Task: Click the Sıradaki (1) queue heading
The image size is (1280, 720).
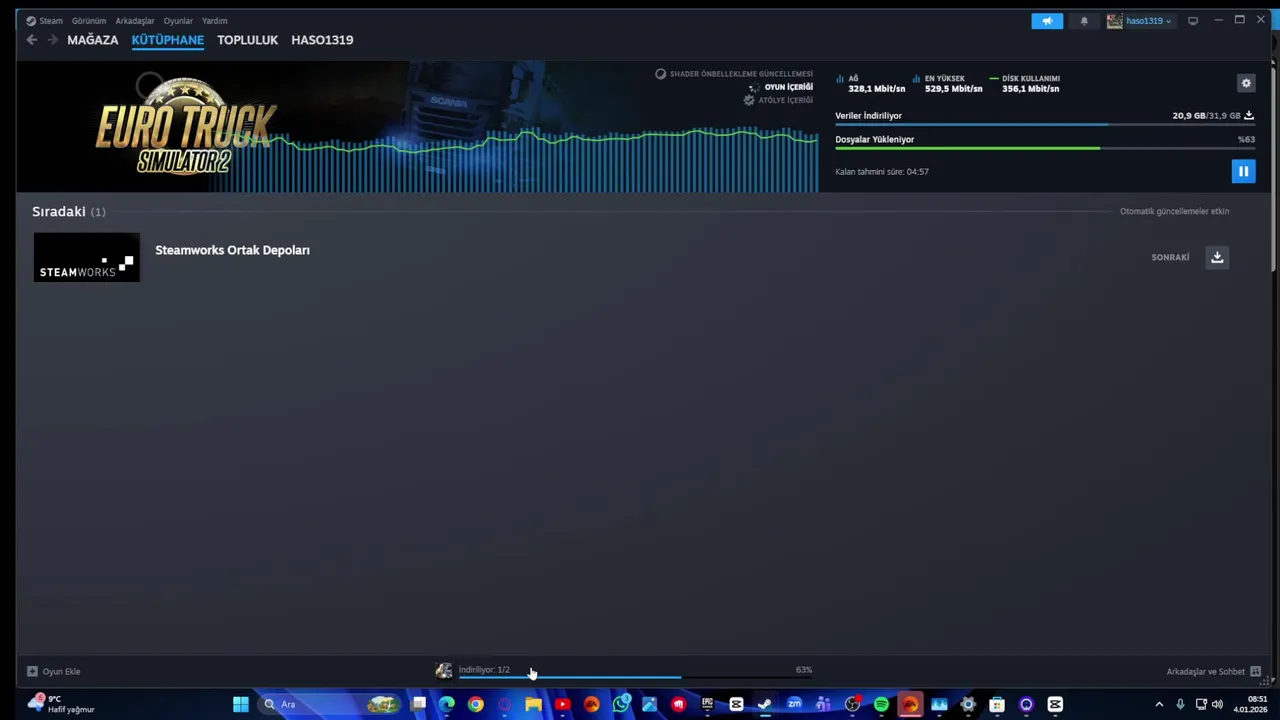Action: coord(68,212)
